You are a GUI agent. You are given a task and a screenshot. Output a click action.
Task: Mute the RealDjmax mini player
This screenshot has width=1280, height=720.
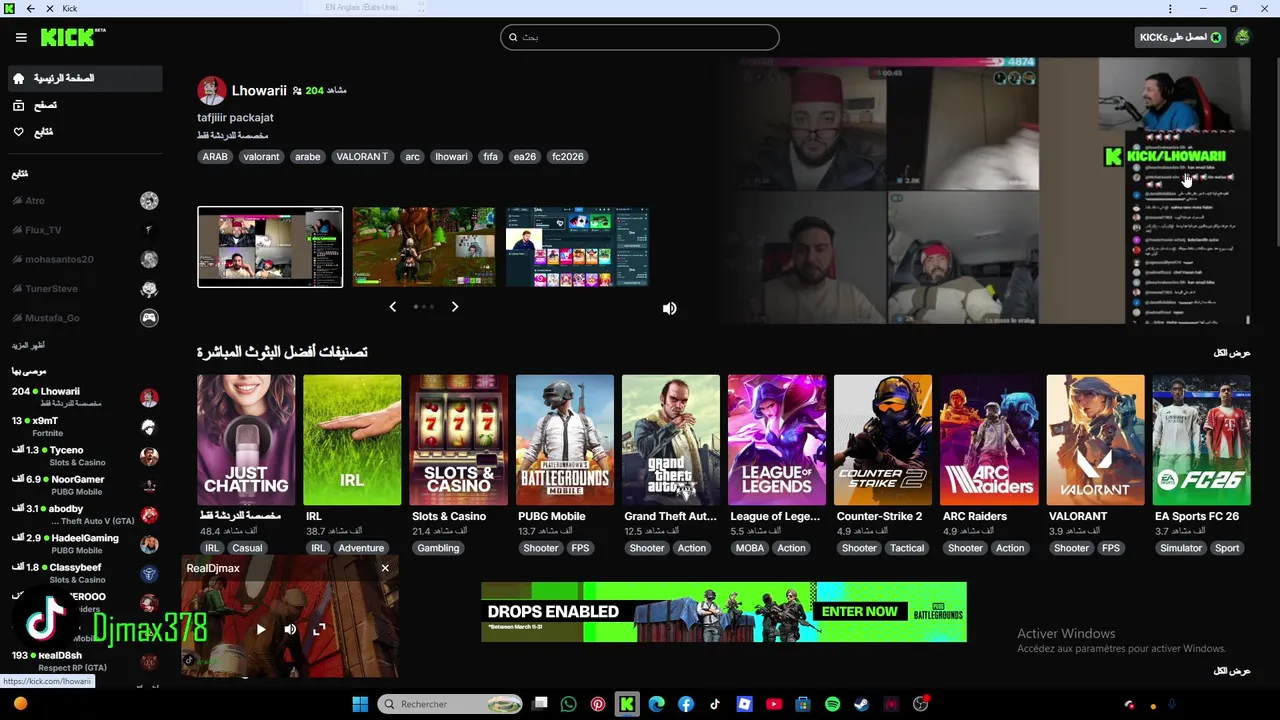(x=290, y=629)
